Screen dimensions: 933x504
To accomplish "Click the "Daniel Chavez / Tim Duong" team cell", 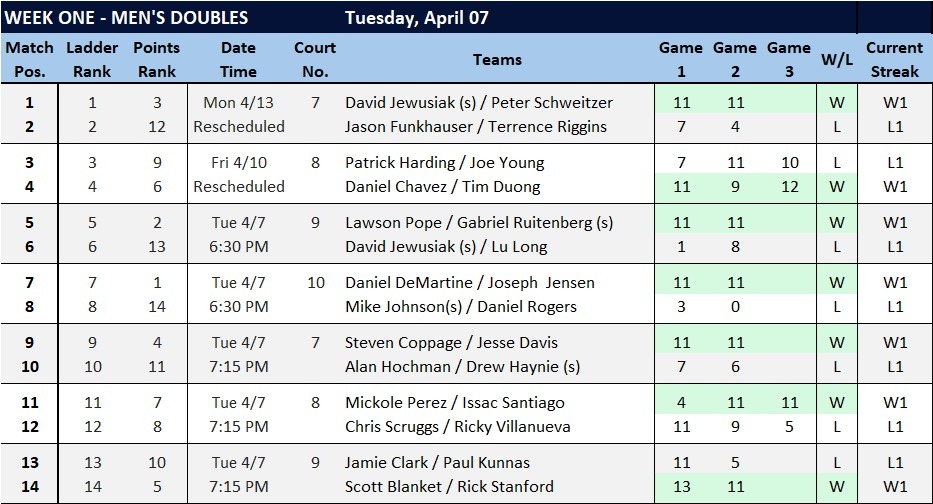I will (442, 186).
